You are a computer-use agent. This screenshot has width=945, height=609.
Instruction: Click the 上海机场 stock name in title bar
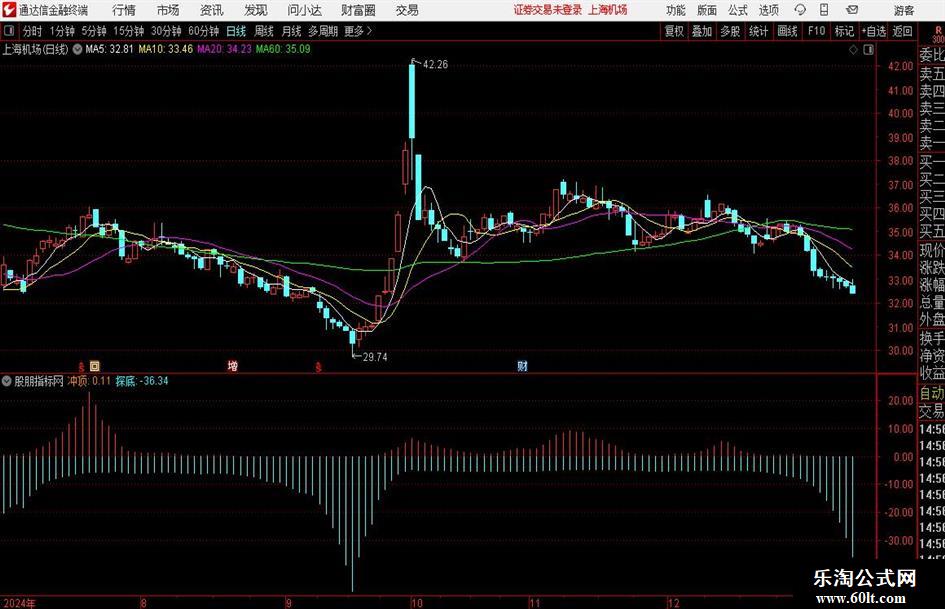tap(608, 10)
